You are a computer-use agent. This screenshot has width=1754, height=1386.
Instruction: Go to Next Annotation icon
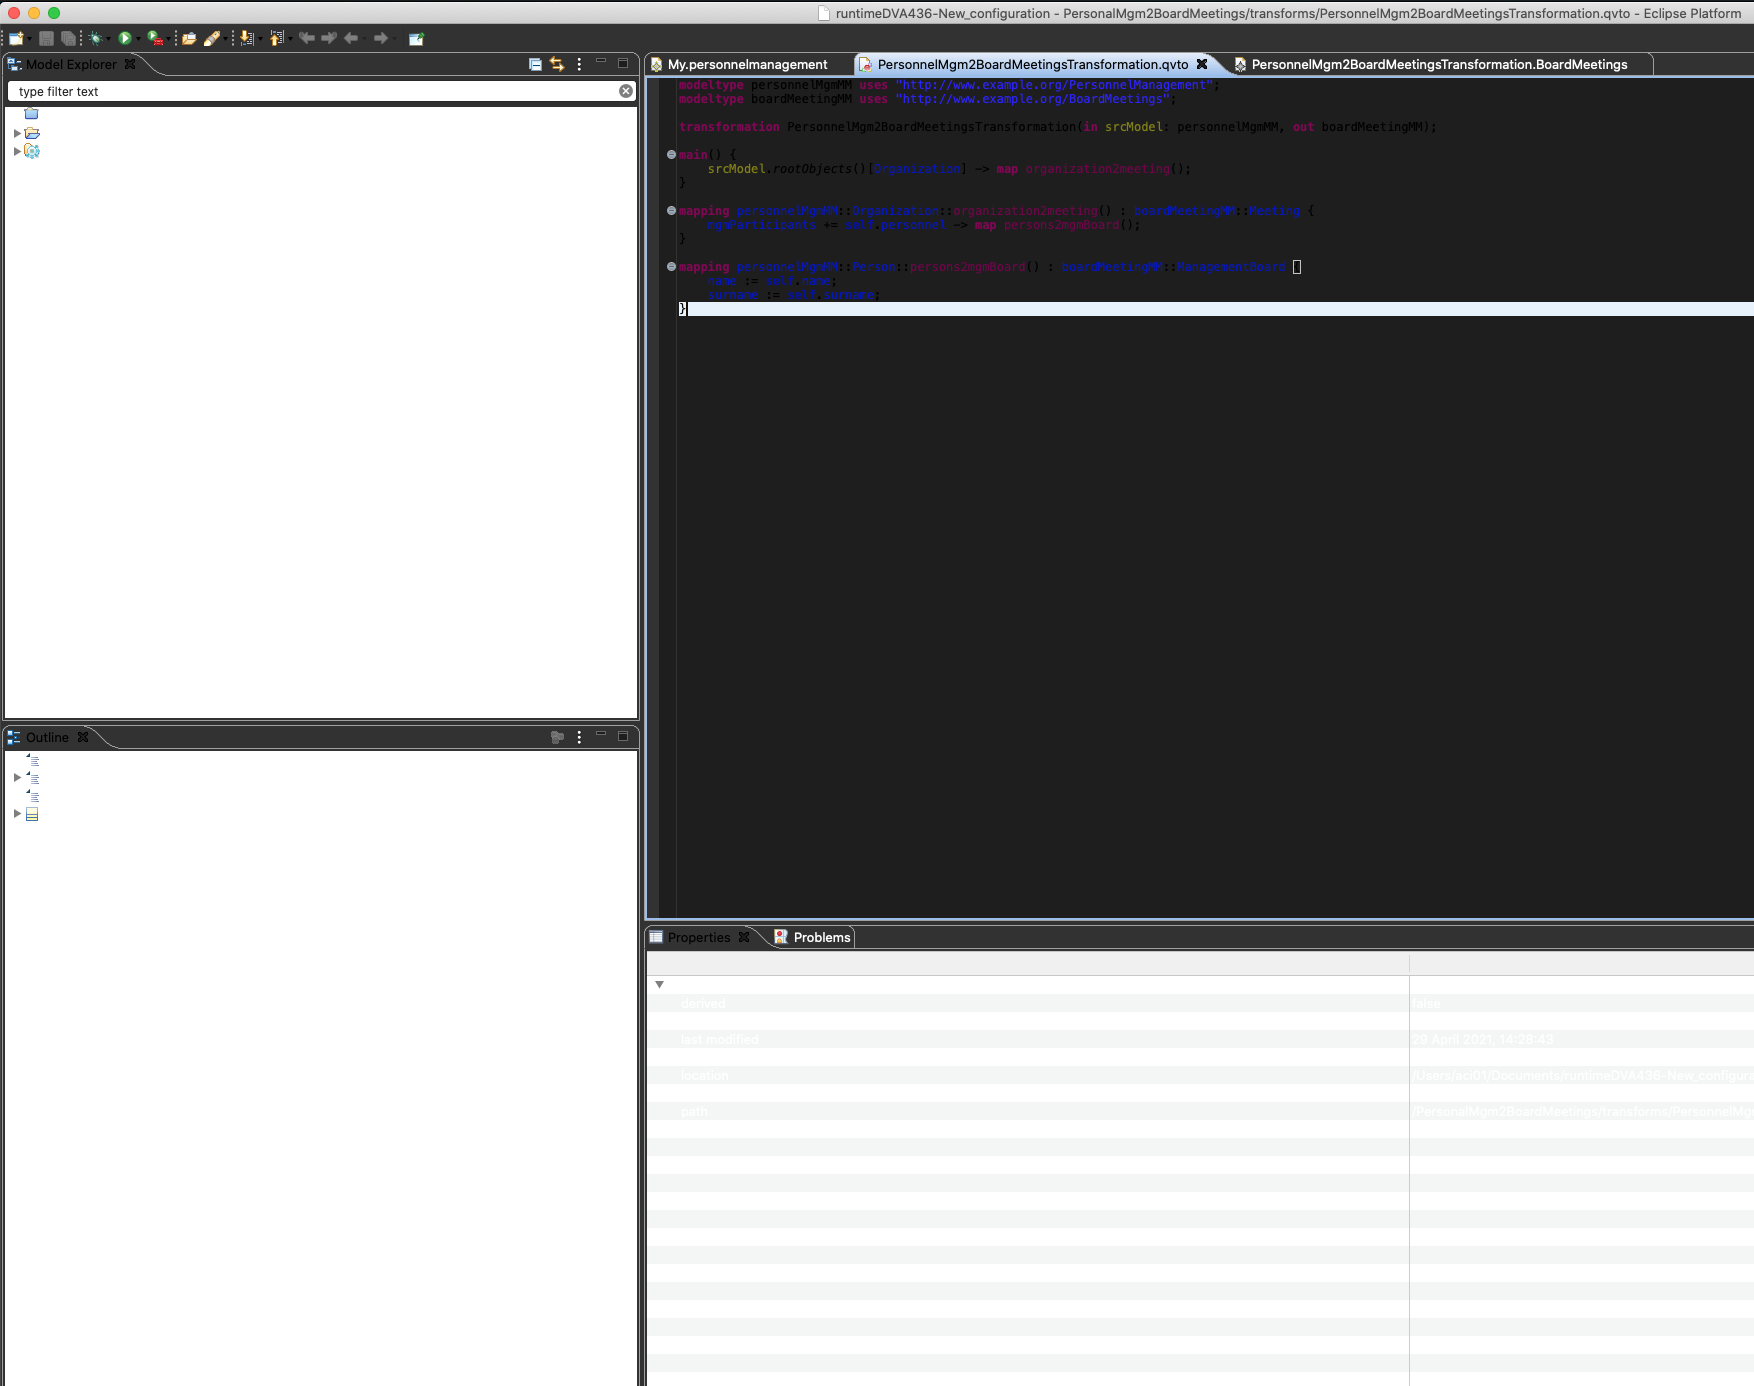[x=247, y=38]
